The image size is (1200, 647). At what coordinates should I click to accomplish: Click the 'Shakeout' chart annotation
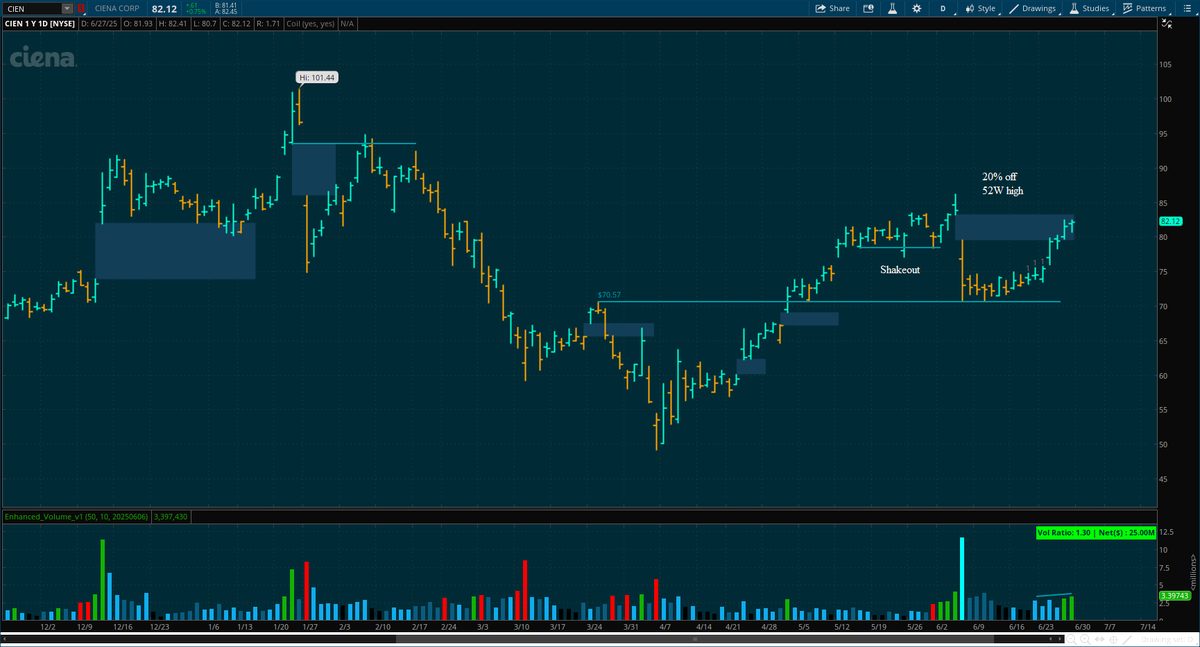(899, 270)
